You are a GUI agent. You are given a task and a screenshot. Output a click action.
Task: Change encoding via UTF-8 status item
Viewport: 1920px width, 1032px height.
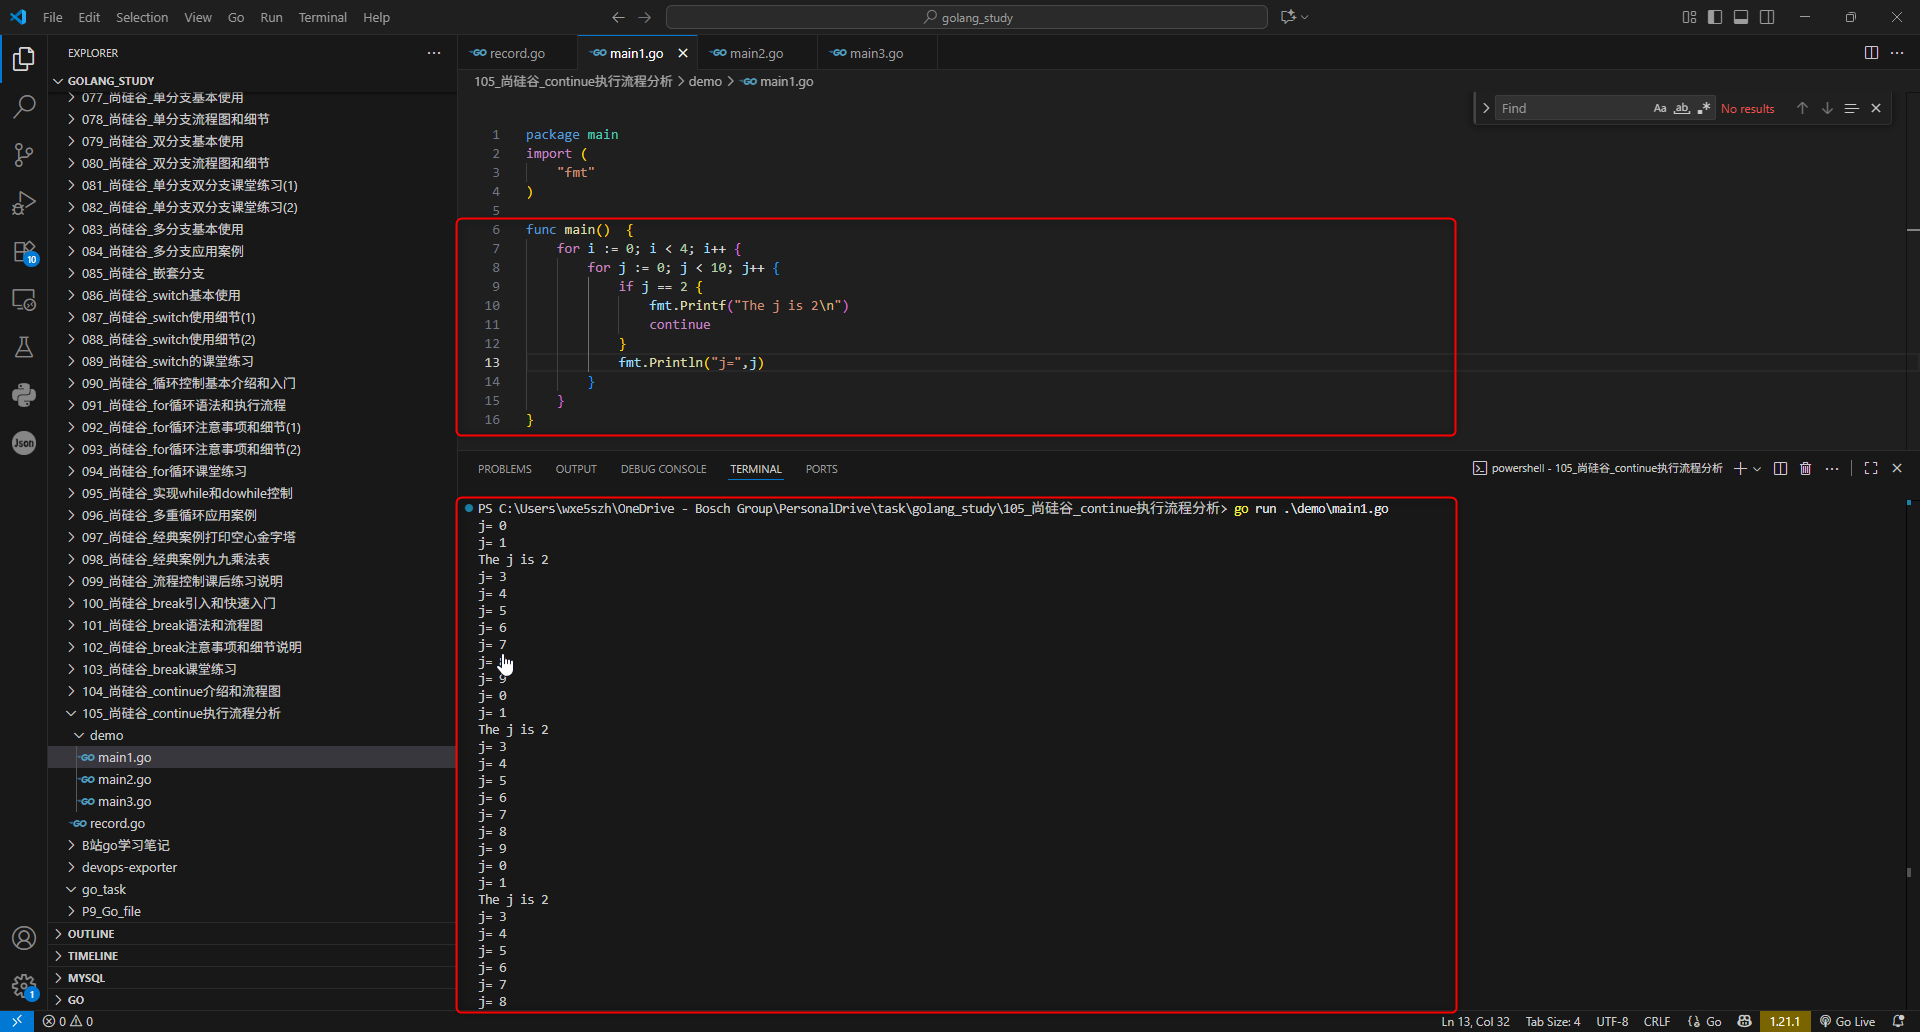click(x=1612, y=1021)
